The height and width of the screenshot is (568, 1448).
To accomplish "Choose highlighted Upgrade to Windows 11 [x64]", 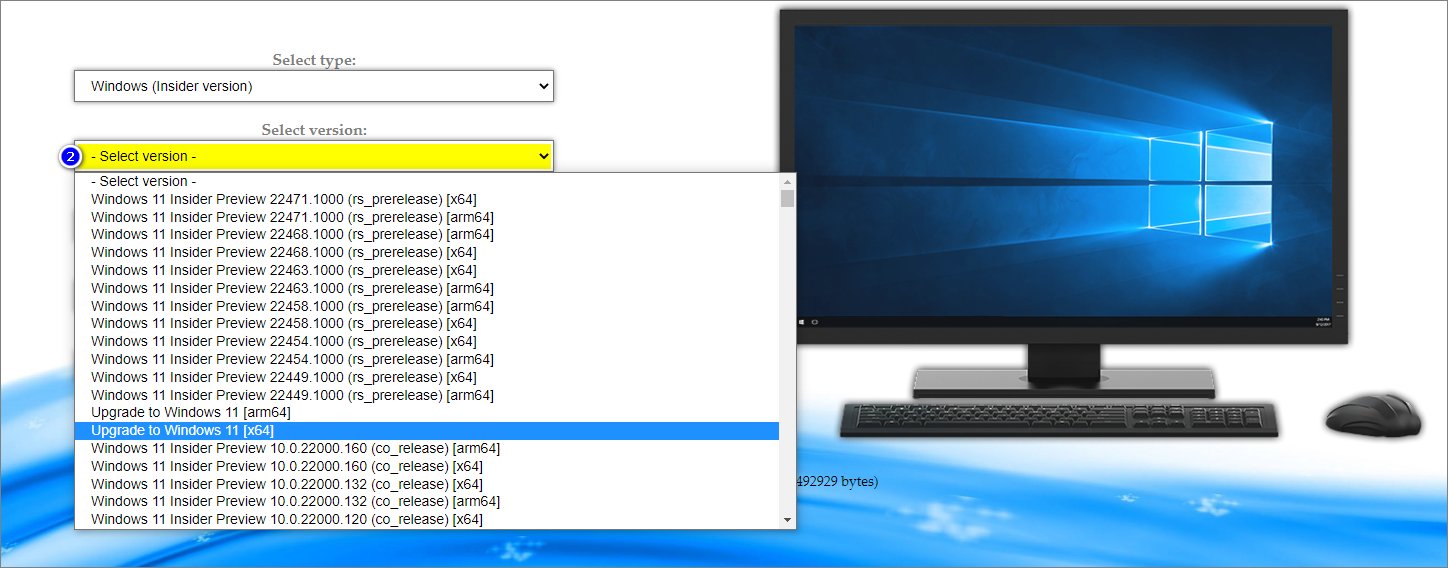I will [427, 430].
